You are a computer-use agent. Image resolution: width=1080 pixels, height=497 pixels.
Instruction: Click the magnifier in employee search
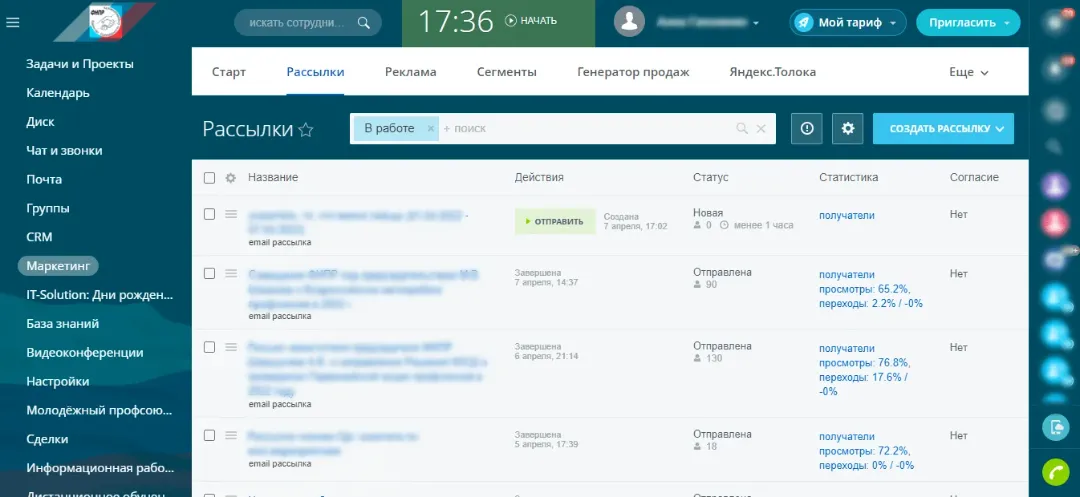364,23
